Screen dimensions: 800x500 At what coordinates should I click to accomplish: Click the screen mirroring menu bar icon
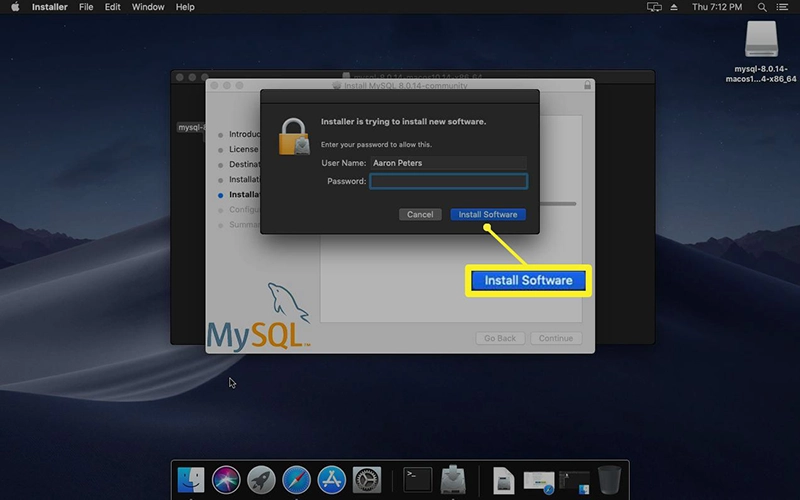pos(654,7)
